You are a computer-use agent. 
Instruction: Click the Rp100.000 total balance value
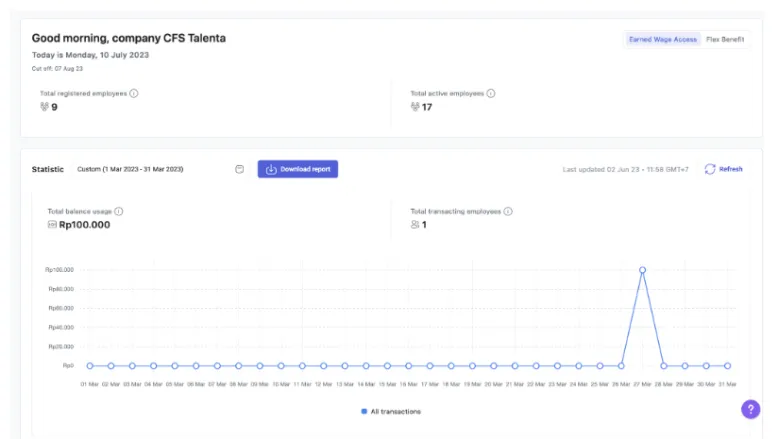click(84, 225)
